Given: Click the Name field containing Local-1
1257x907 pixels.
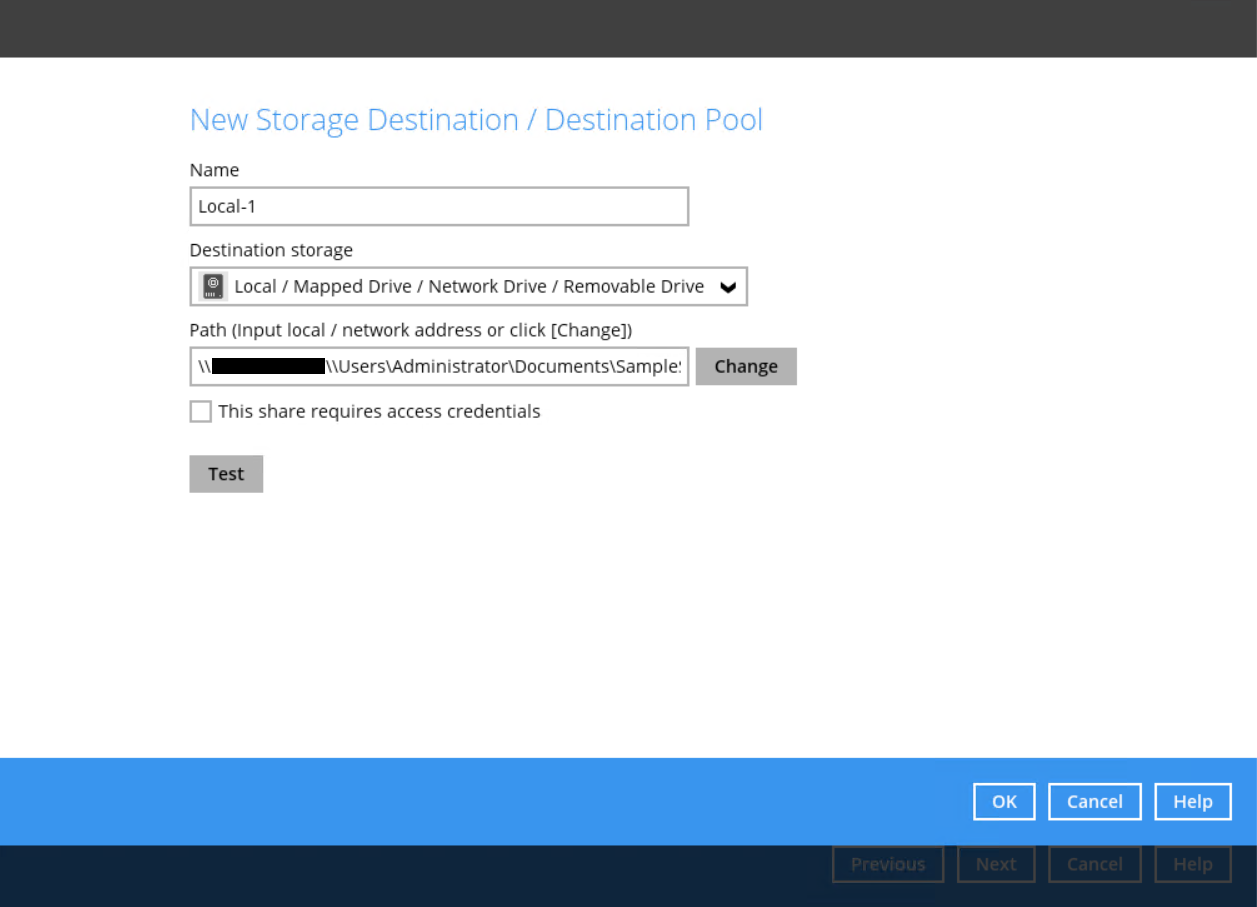Looking at the screenshot, I should (439, 207).
